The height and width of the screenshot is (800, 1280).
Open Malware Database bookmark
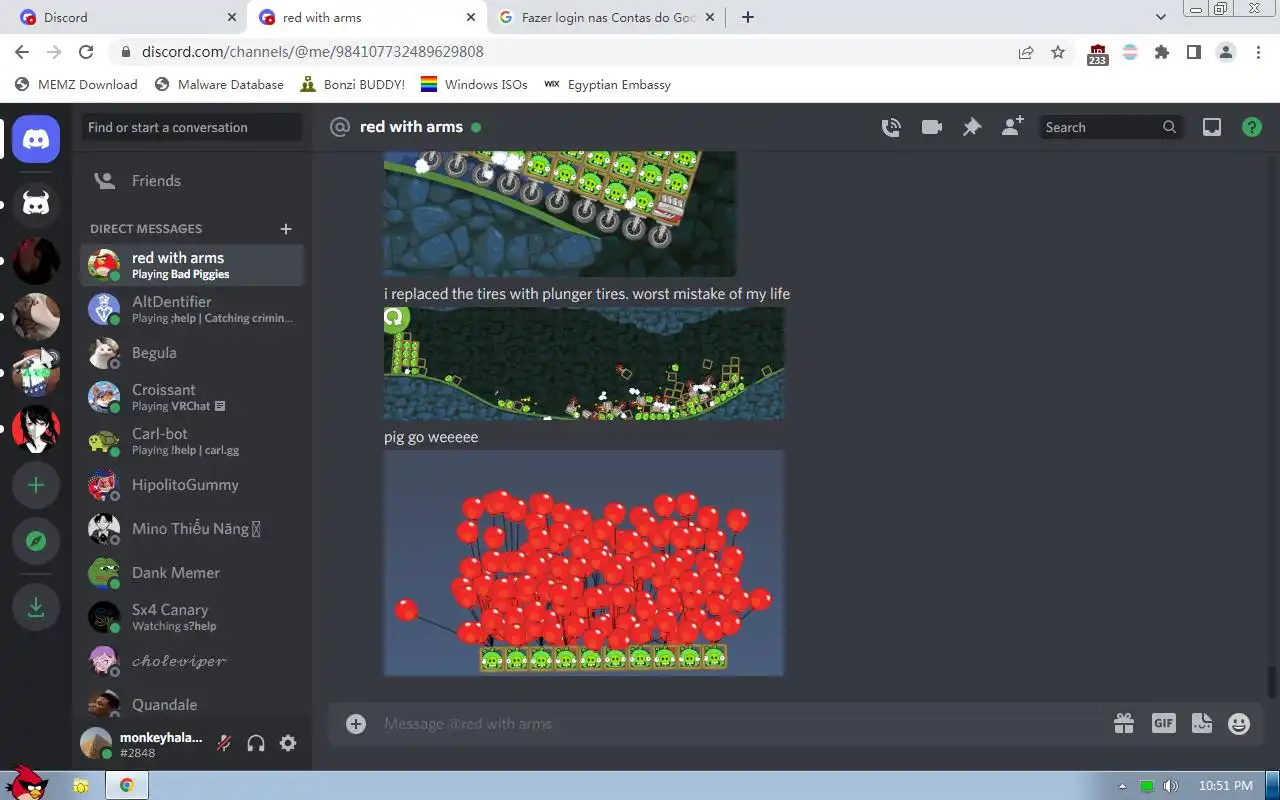tap(220, 85)
